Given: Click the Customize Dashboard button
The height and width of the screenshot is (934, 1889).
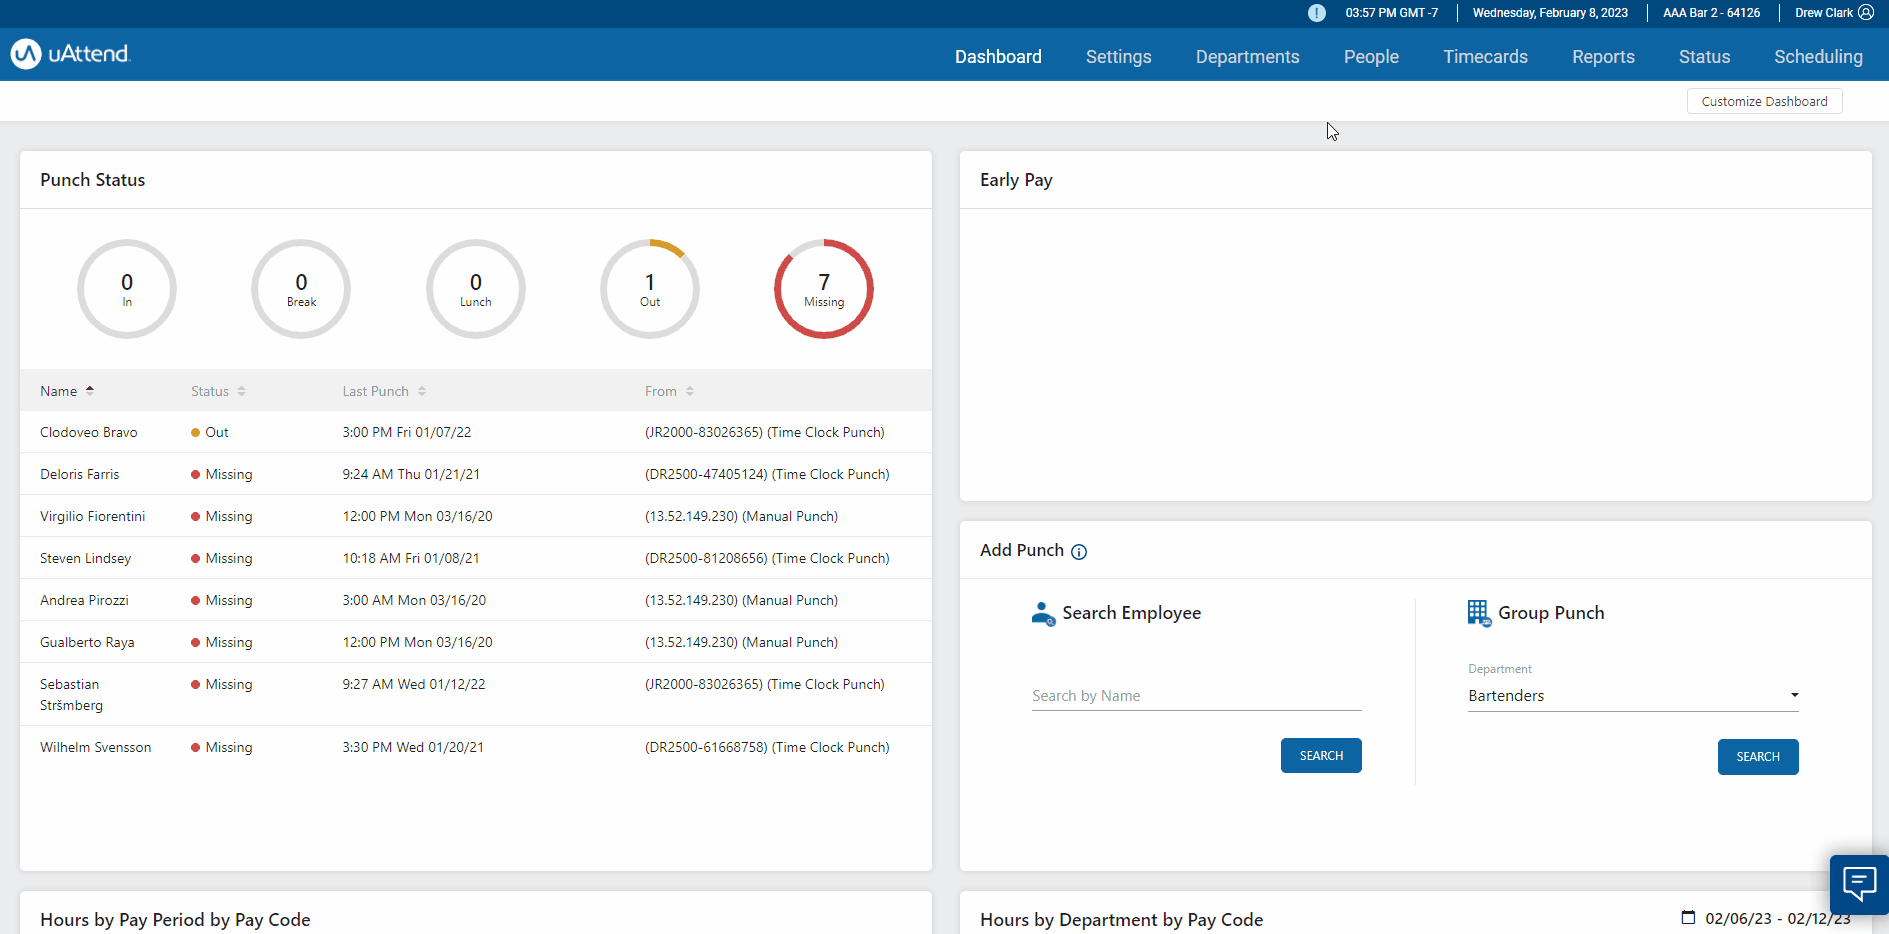Looking at the screenshot, I should coord(1764,101).
